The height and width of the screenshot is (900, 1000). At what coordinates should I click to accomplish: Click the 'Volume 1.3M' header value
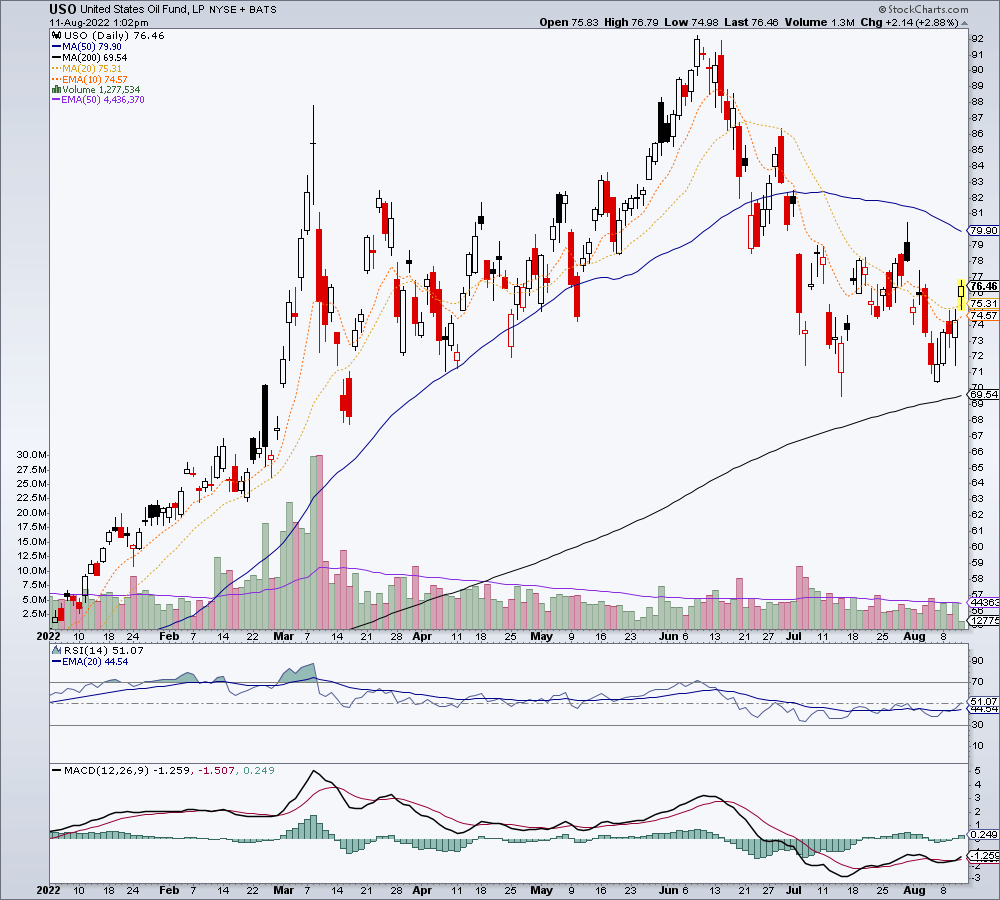pyautogui.click(x=819, y=22)
